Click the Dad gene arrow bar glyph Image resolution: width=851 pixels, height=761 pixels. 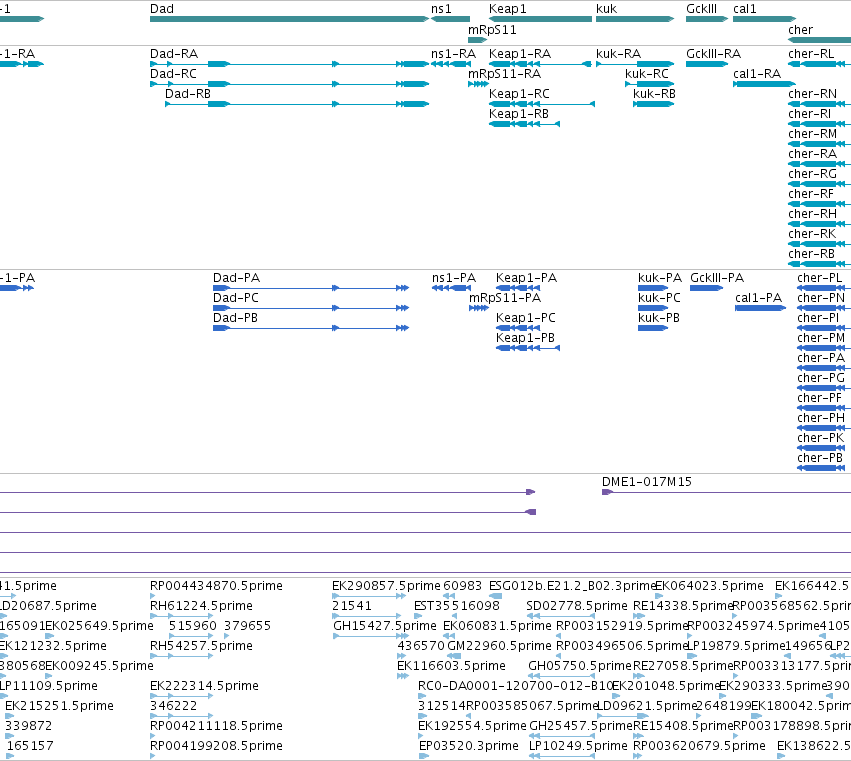coord(290,19)
